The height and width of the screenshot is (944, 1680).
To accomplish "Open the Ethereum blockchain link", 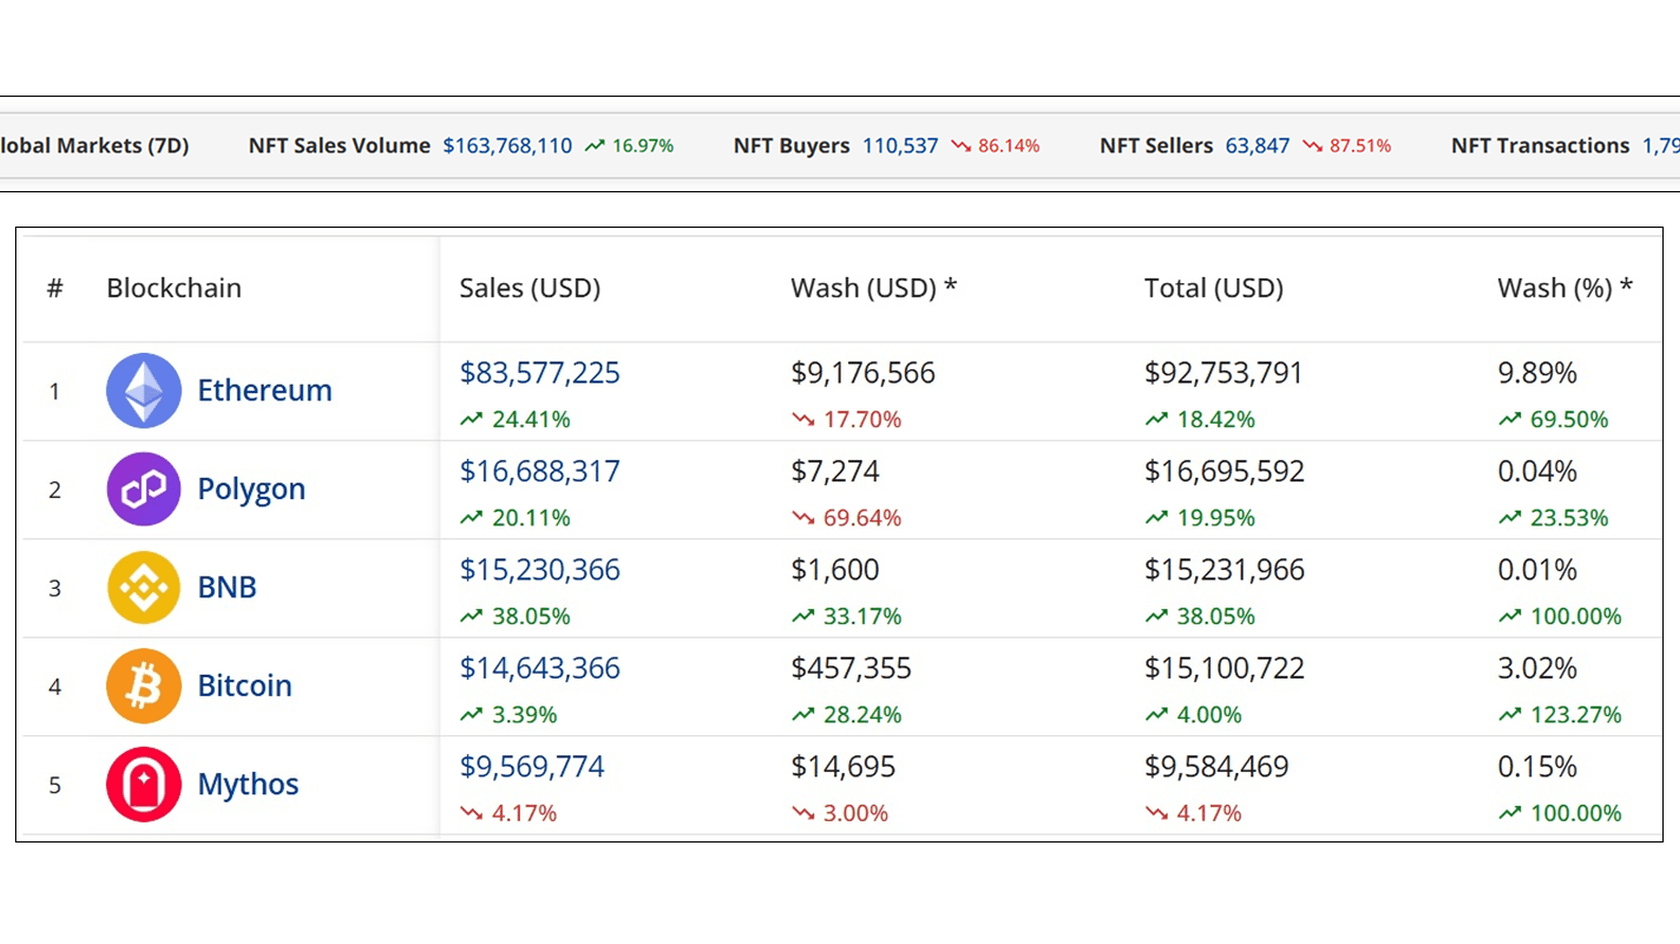I will (x=264, y=390).
